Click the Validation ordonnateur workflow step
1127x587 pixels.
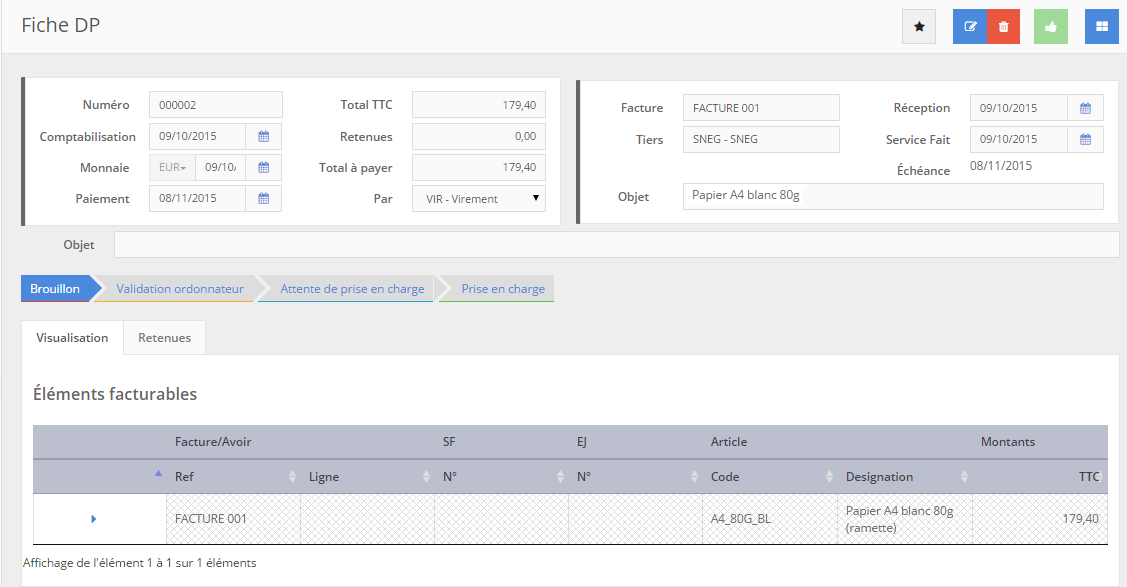pyautogui.click(x=179, y=289)
